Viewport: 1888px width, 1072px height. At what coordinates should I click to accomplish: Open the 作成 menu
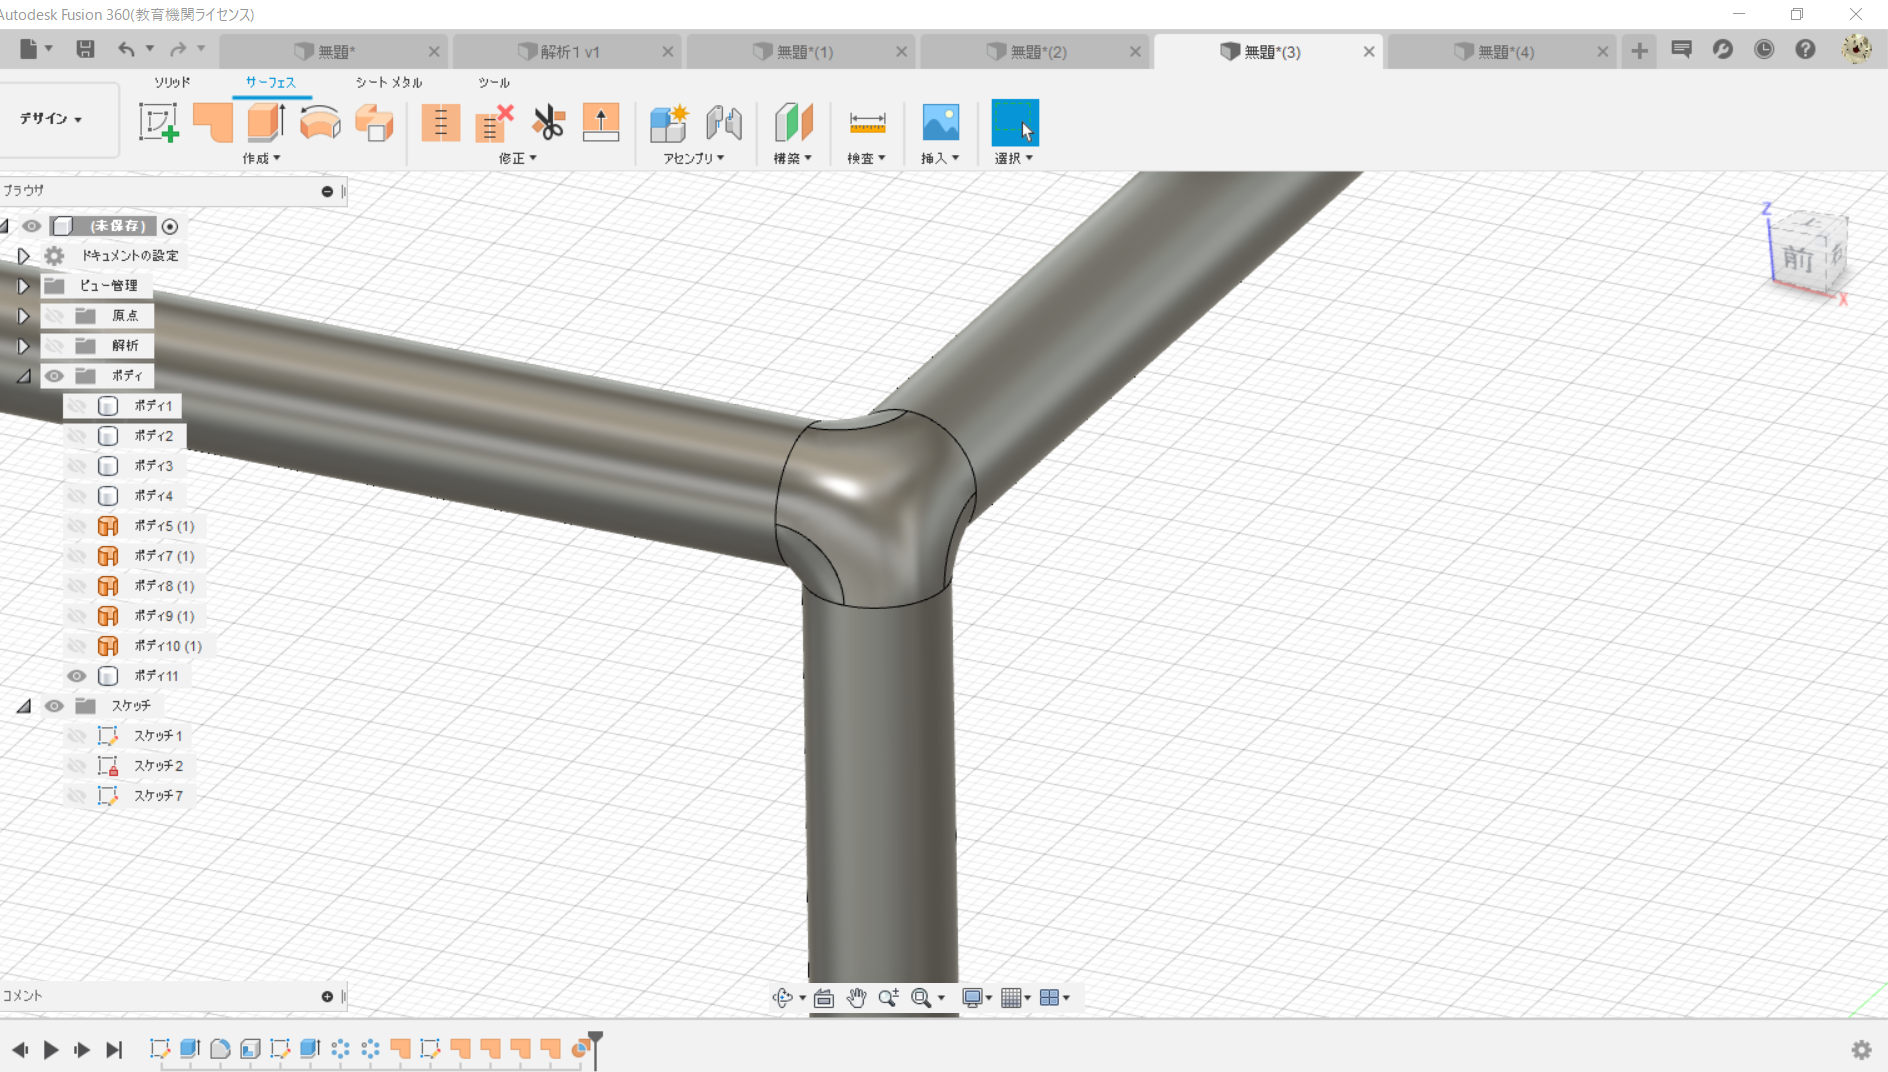pyautogui.click(x=261, y=158)
